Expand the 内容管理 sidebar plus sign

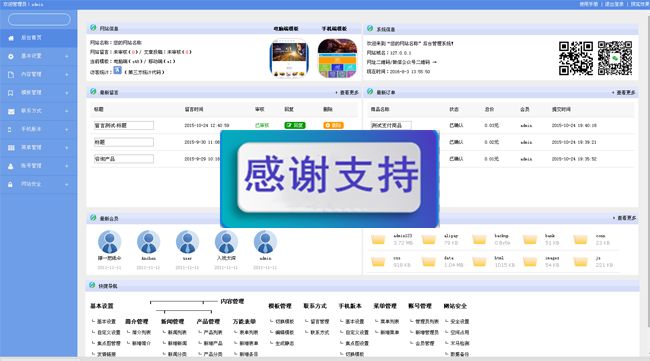[67, 75]
